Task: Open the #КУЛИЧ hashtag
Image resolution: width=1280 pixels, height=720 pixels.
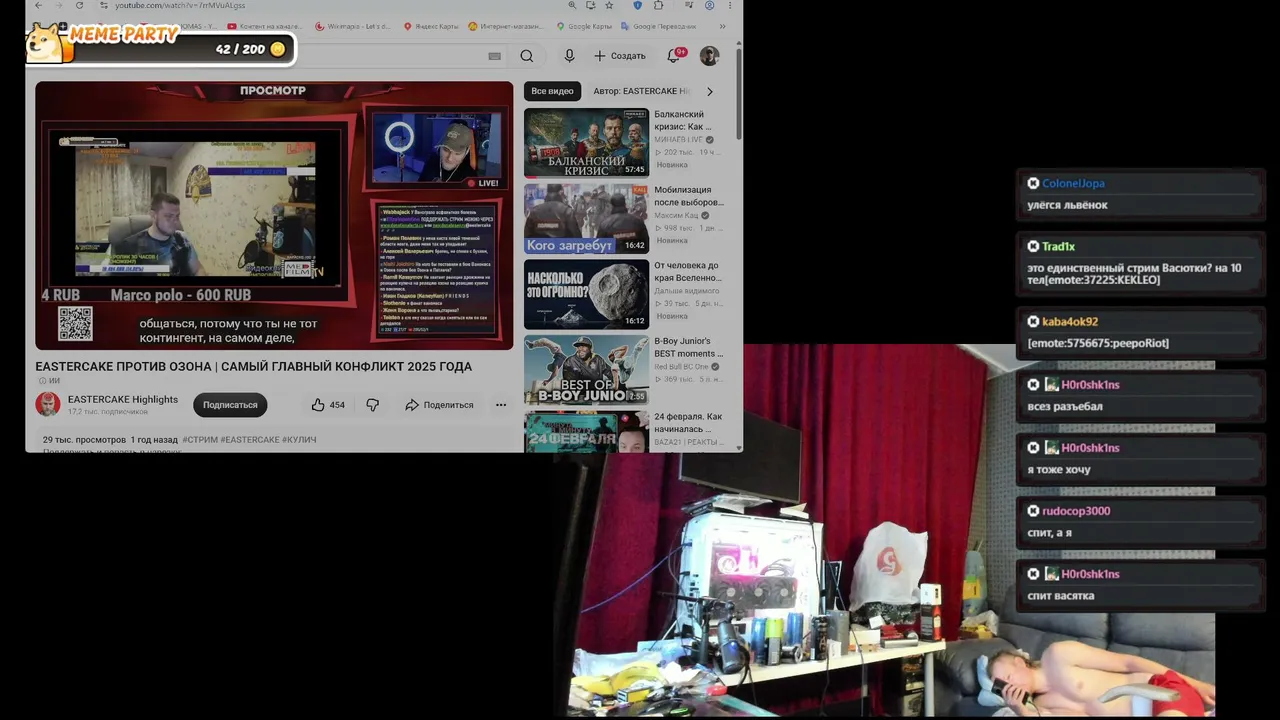Action: click(x=299, y=440)
